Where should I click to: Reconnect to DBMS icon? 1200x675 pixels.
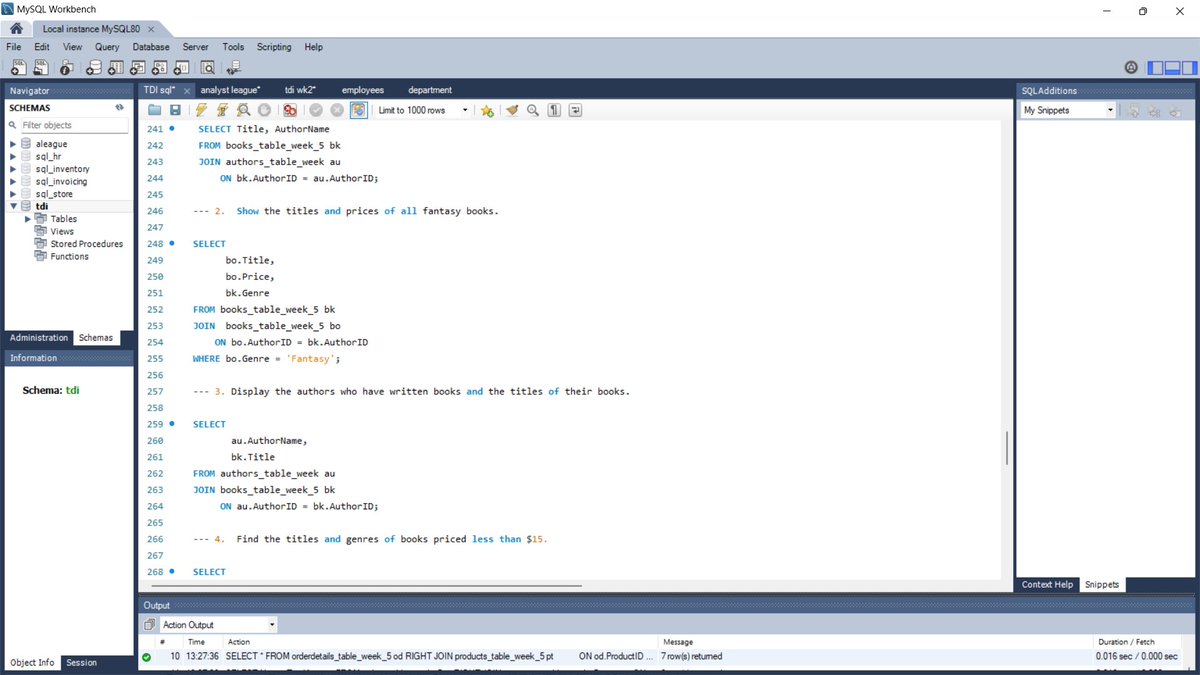click(234, 68)
